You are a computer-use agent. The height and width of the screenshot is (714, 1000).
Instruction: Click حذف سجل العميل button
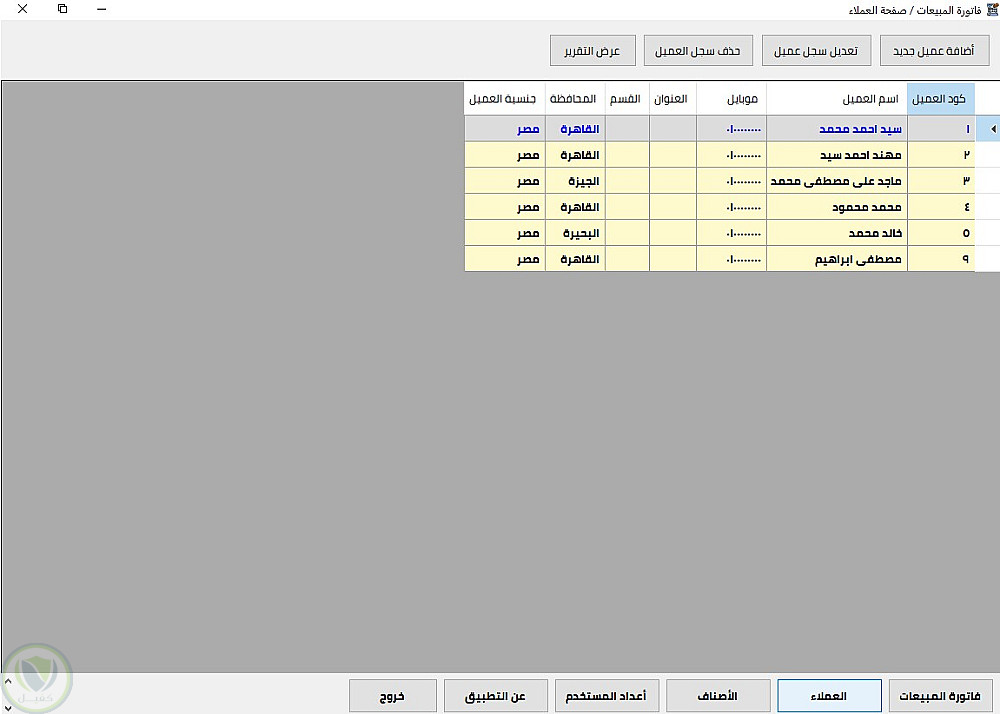pos(698,50)
